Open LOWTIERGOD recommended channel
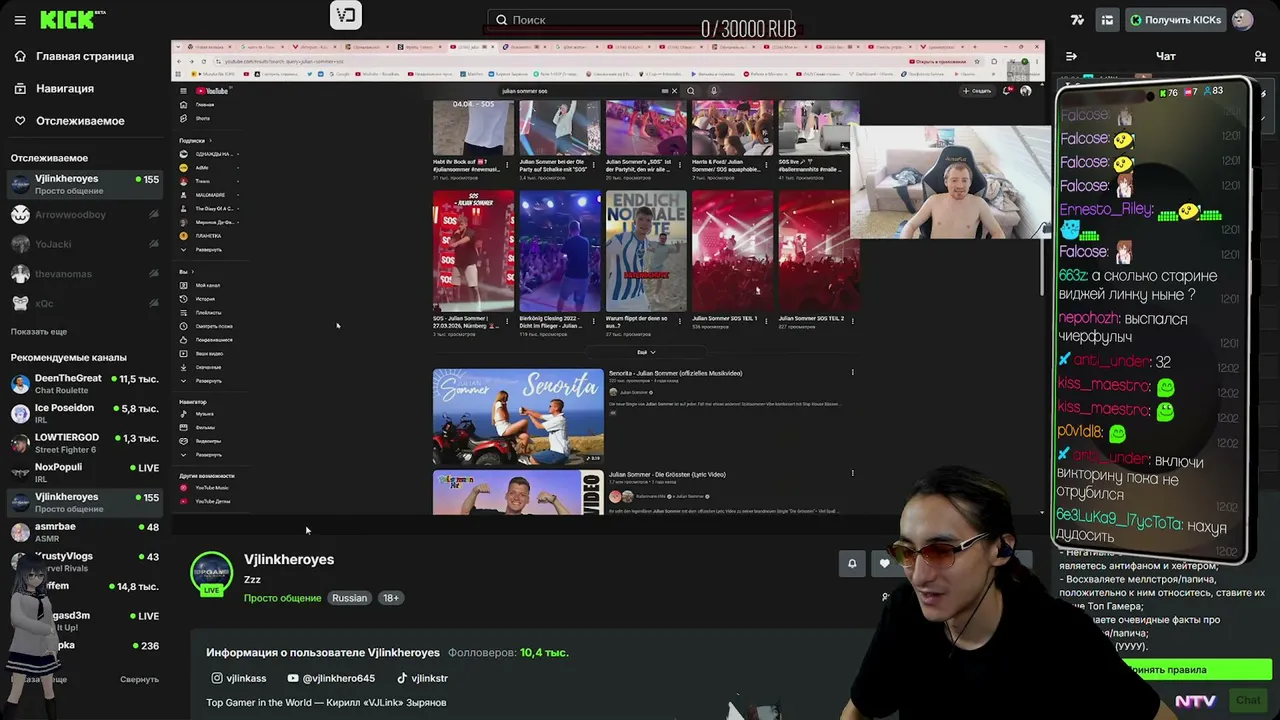Screen dimensions: 1280x720 coord(84,443)
